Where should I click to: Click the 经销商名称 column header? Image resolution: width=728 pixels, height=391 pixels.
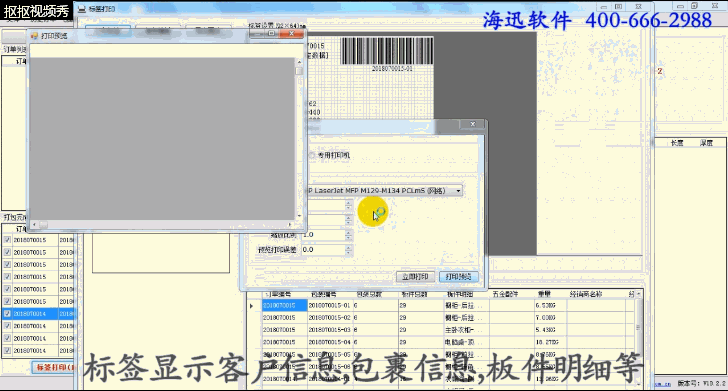tap(585, 294)
